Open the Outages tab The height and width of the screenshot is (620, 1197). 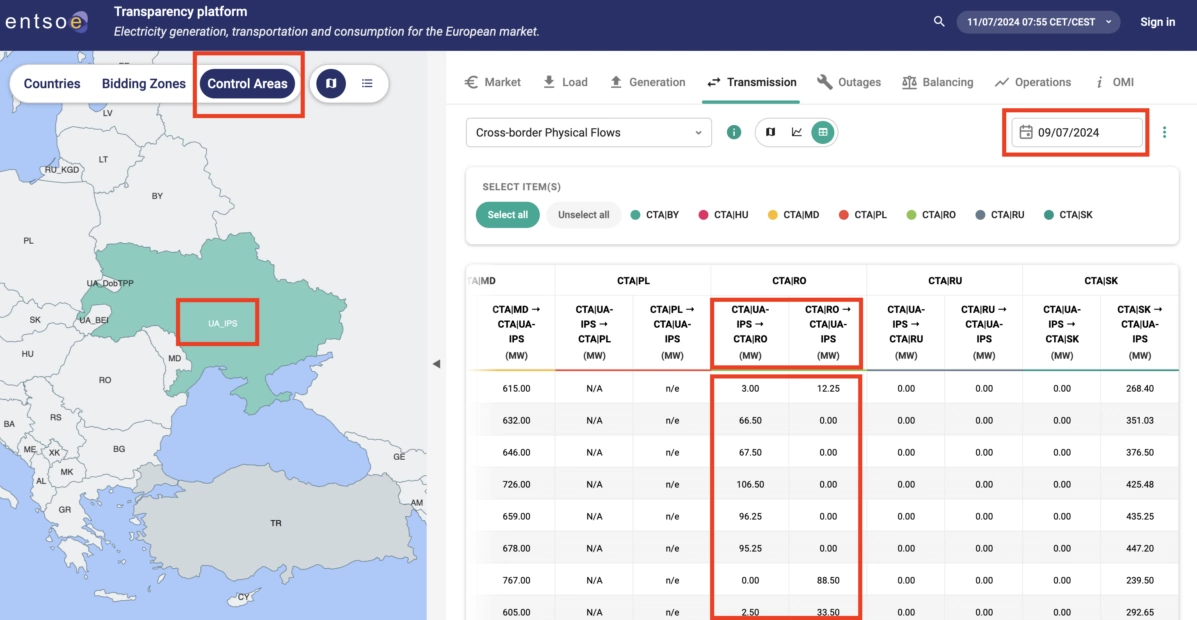click(x=848, y=82)
